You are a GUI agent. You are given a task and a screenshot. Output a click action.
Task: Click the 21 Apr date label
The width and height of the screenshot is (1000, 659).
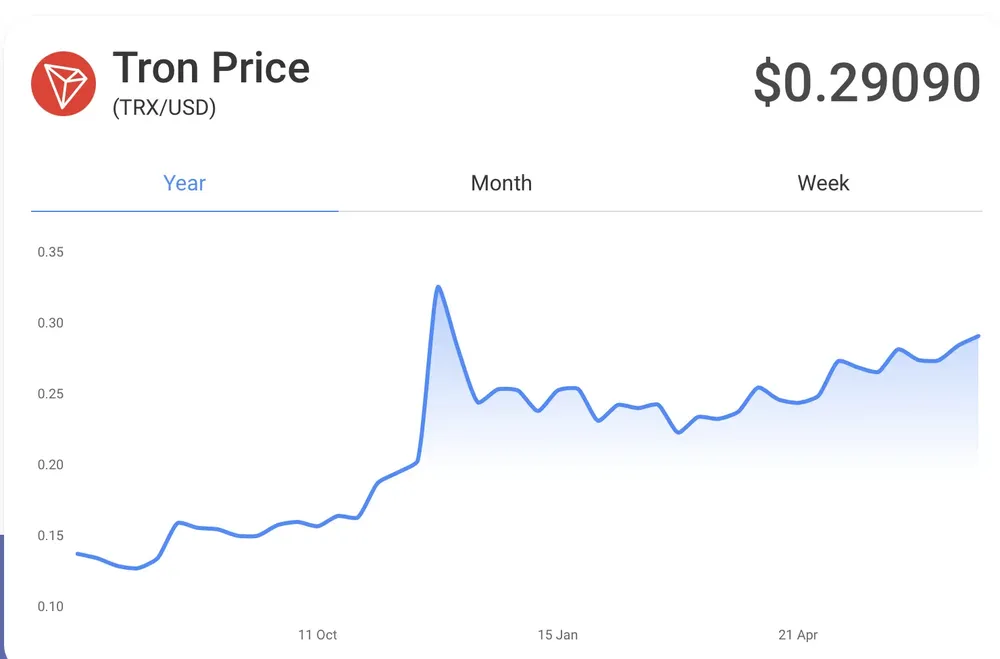tap(798, 635)
